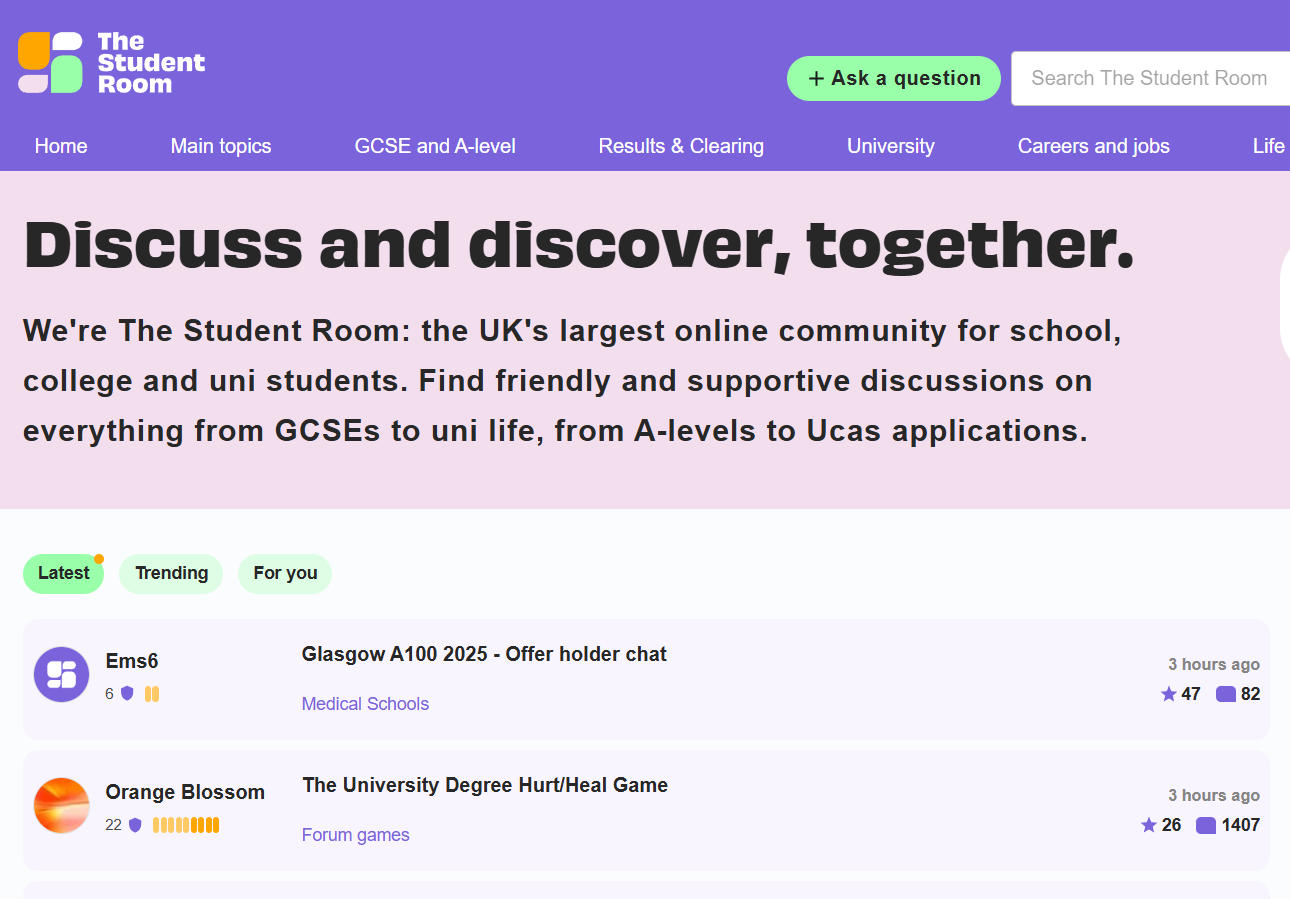This screenshot has width=1290, height=899.
Task: Open the Results & Clearing menu
Action: tap(681, 146)
